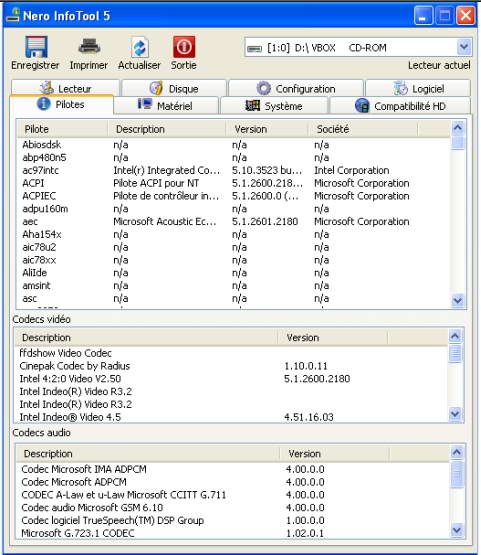The height and width of the screenshot is (555, 481).
Task: Select the ACPIEC driver row
Action: click(234, 196)
